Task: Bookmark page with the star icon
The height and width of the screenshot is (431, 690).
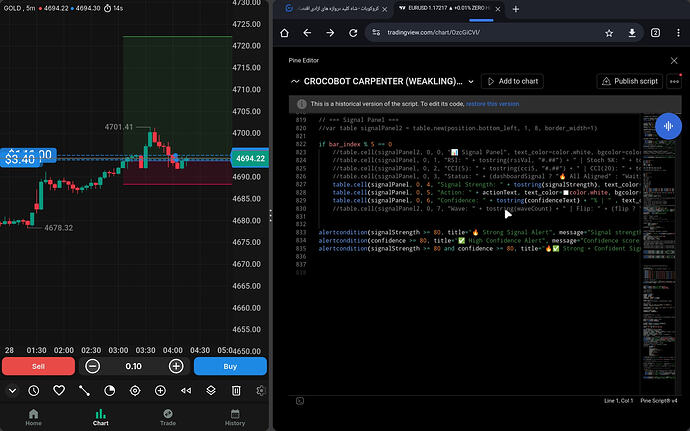Action: click(609, 33)
